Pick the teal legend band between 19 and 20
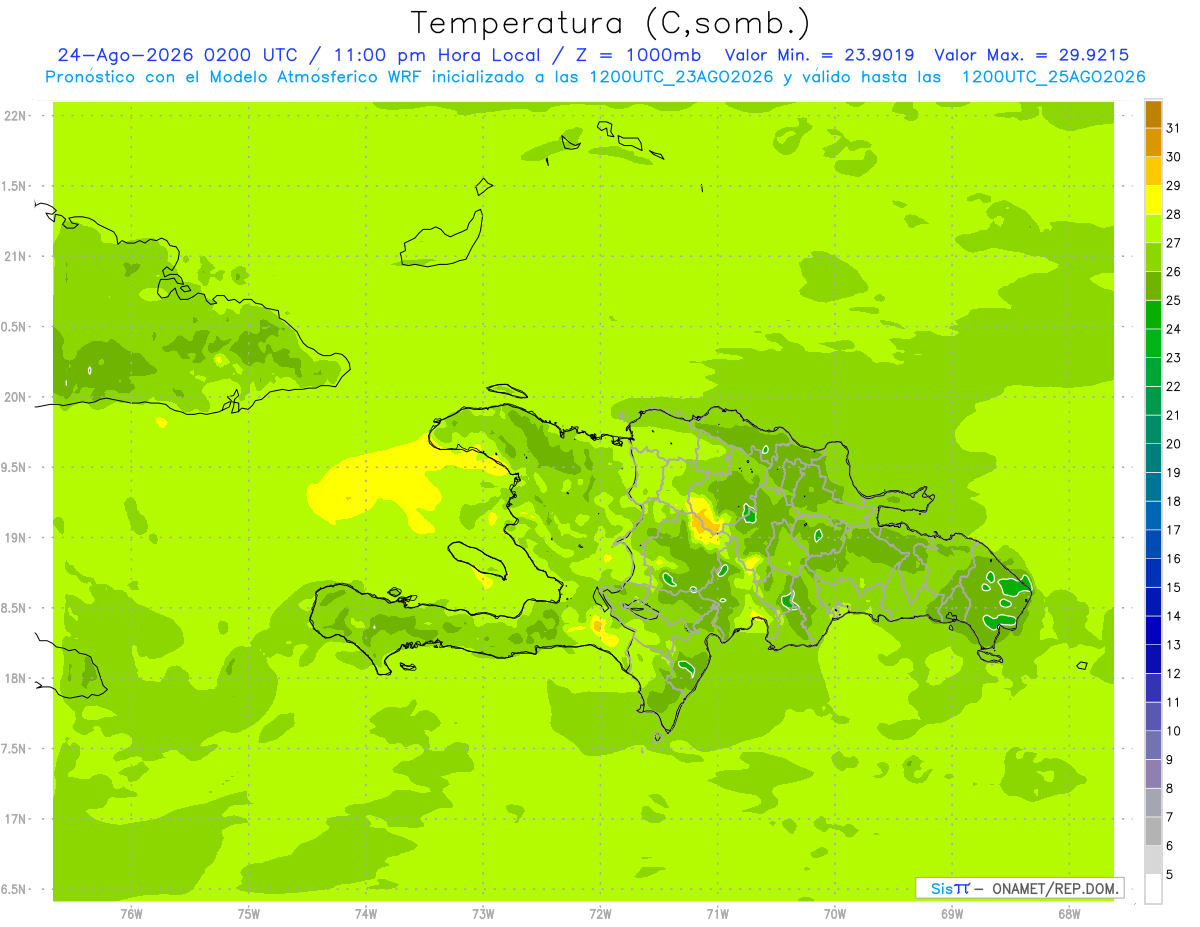The width and height of the screenshot is (1200, 927). coord(1153,458)
